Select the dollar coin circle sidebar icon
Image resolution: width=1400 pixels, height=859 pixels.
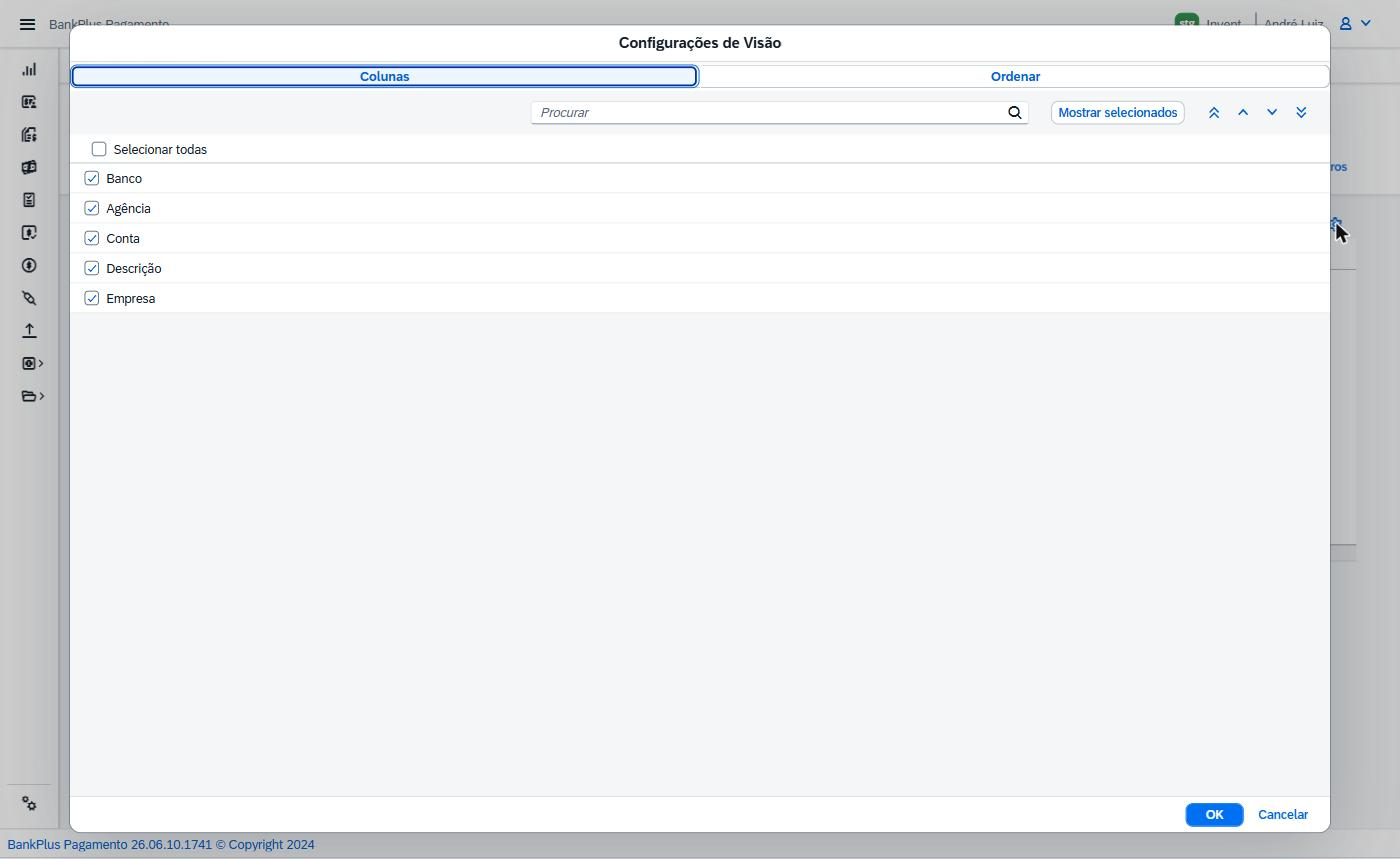(x=29, y=265)
